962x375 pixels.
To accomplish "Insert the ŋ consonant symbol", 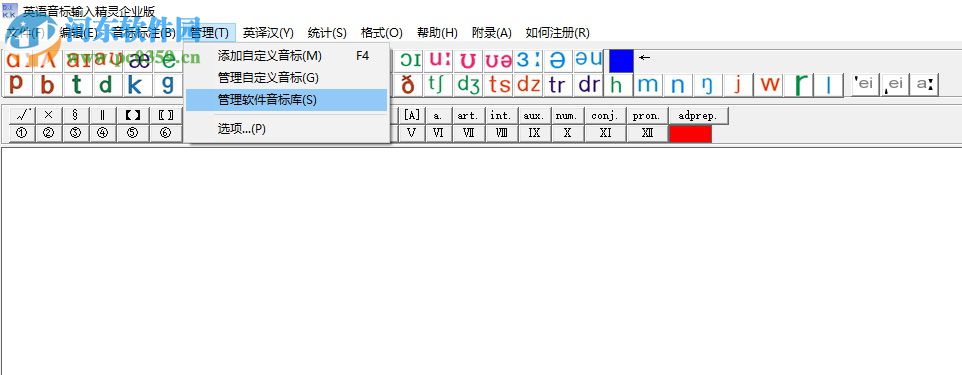I will point(708,84).
